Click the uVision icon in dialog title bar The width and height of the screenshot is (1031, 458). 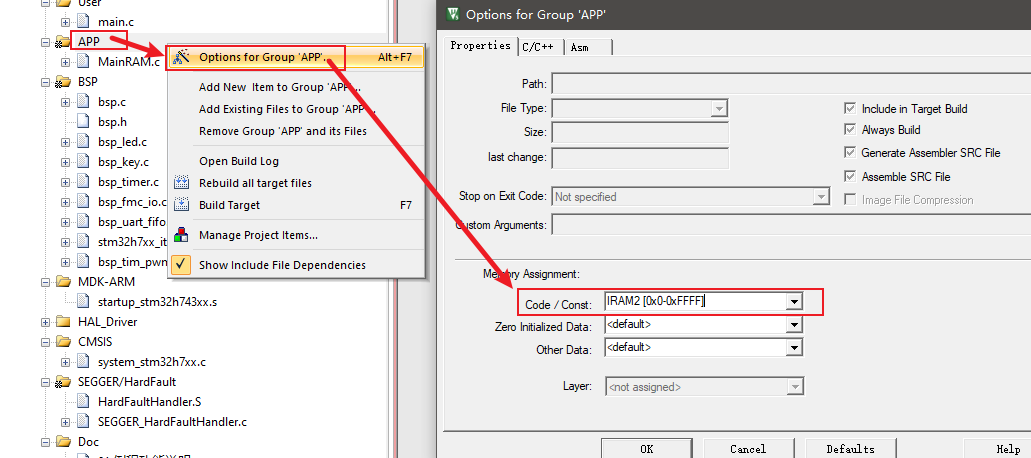(x=453, y=14)
